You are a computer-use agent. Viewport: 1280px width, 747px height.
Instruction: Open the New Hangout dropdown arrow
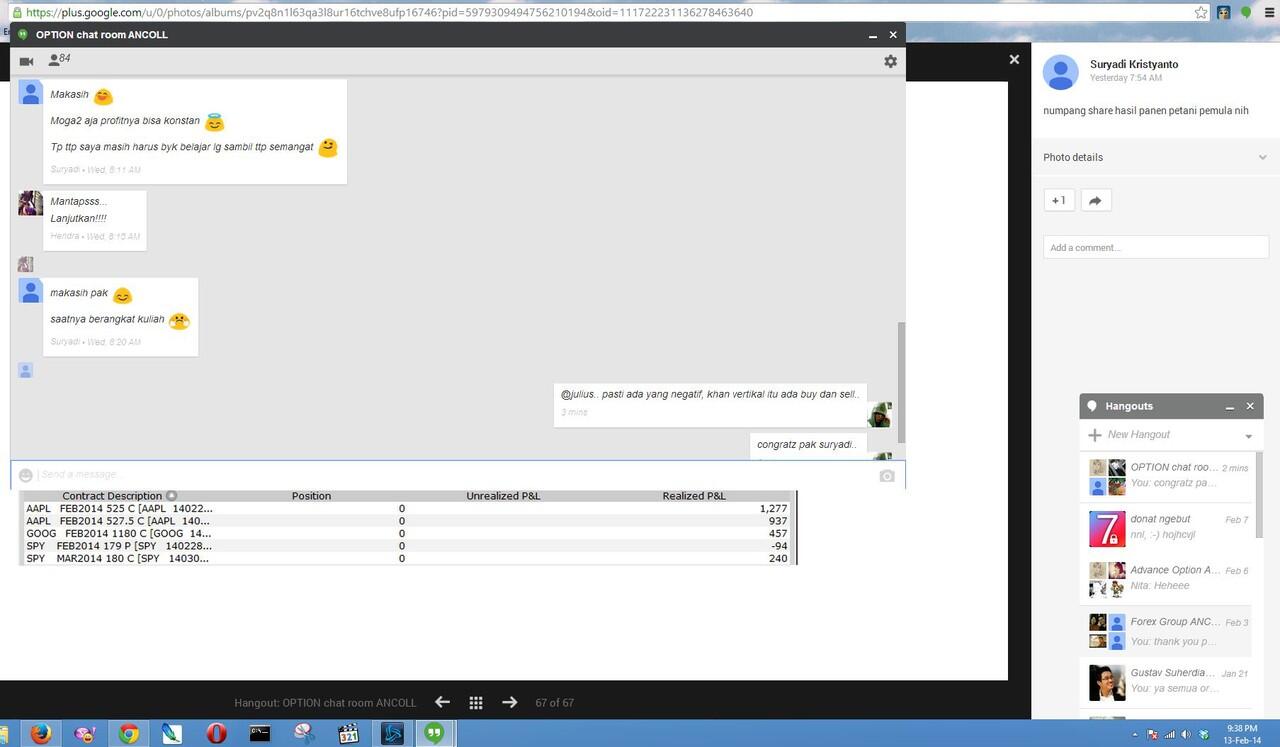click(1248, 436)
